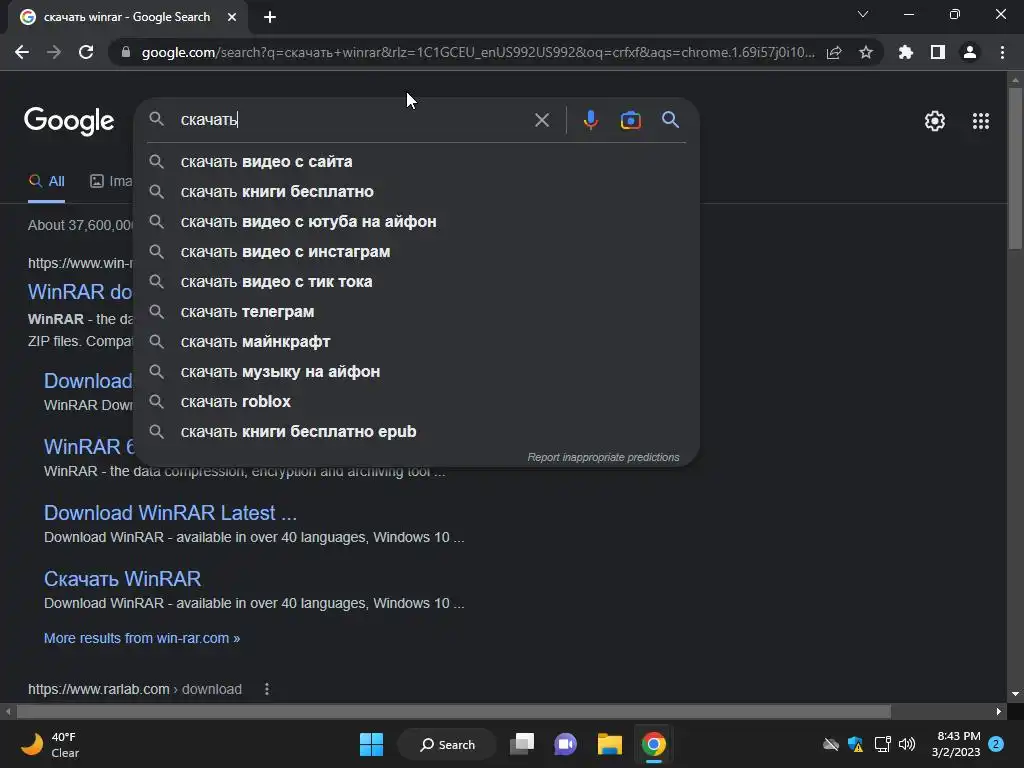The image size is (1024, 768).
Task: Open the Google apps grid icon
Action: tap(981, 121)
